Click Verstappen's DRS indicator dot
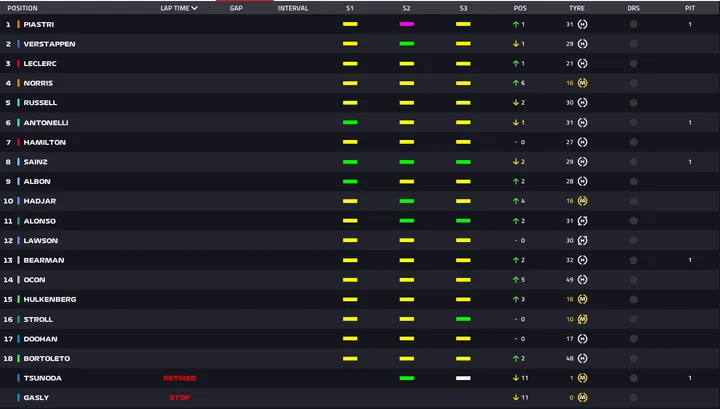Image resolution: width=720 pixels, height=409 pixels. tap(633, 44)
